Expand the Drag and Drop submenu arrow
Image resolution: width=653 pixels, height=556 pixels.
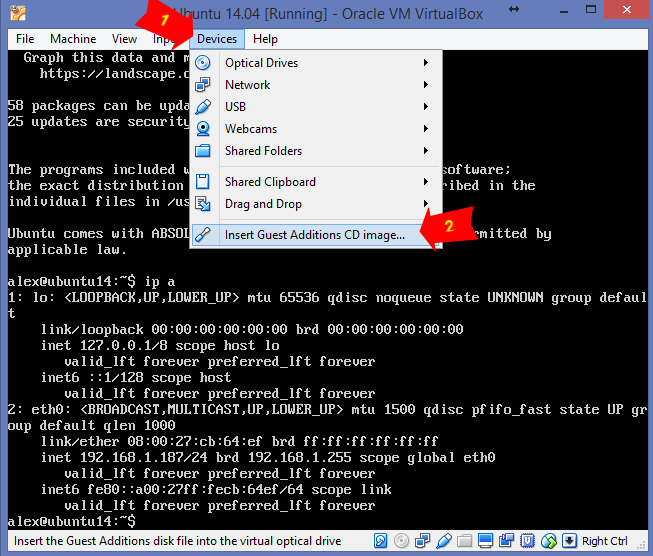click(426, 204)
